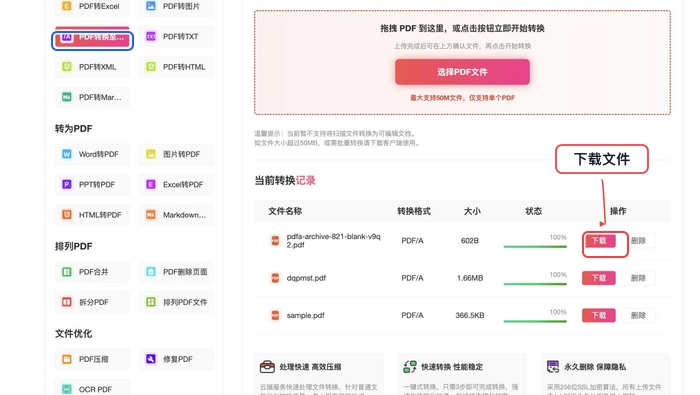Click the 状态 column header
This screenshot has height=395, width=700.
(x=533, y=211)
